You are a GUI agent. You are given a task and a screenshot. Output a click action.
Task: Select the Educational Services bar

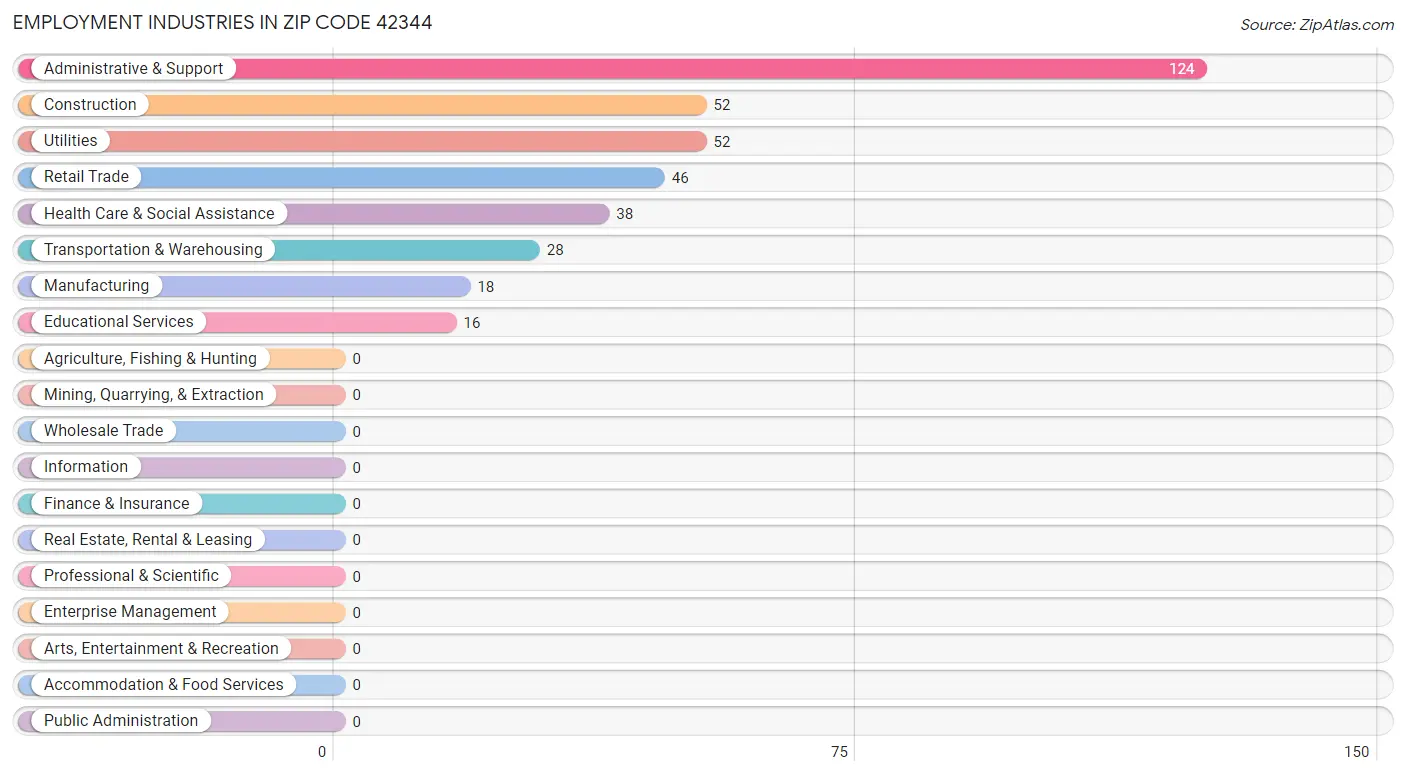point(237,322)
